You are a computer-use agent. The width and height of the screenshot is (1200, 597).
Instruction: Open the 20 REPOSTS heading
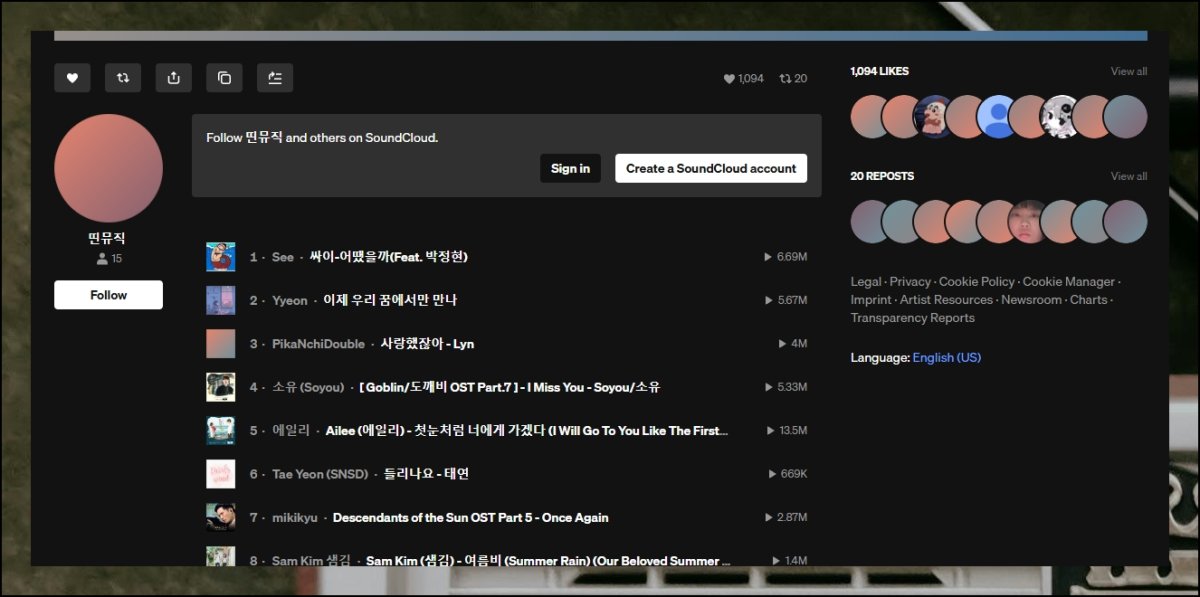(882, 176)
